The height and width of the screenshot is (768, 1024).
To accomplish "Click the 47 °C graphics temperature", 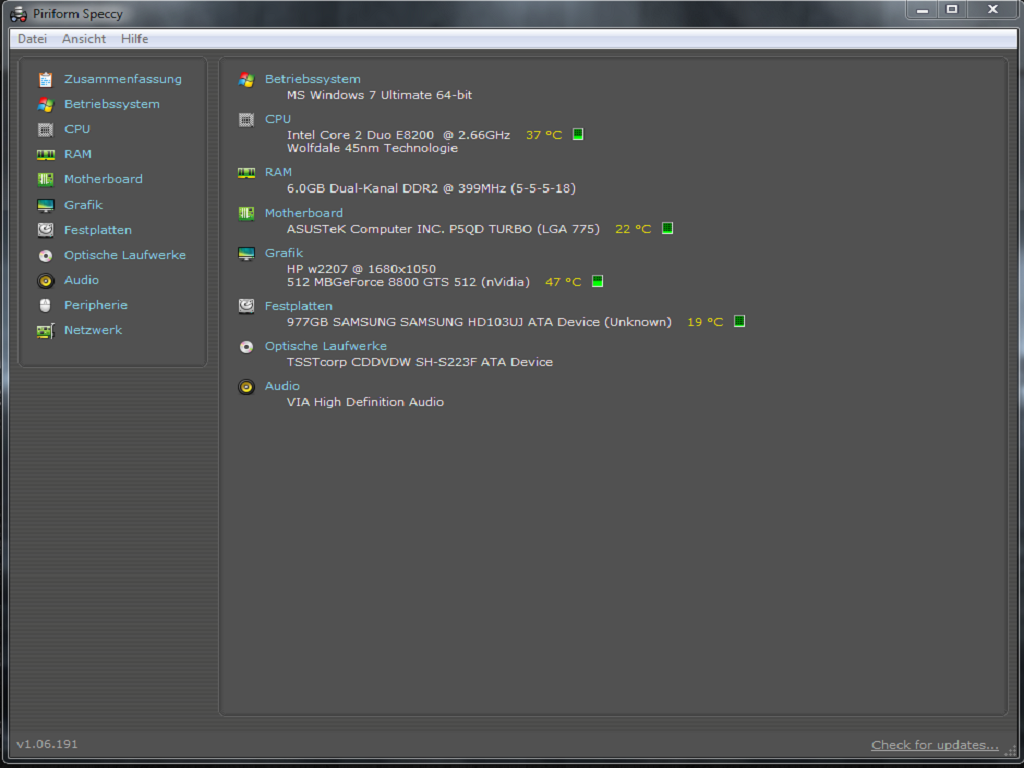I will tap(563, 282).
